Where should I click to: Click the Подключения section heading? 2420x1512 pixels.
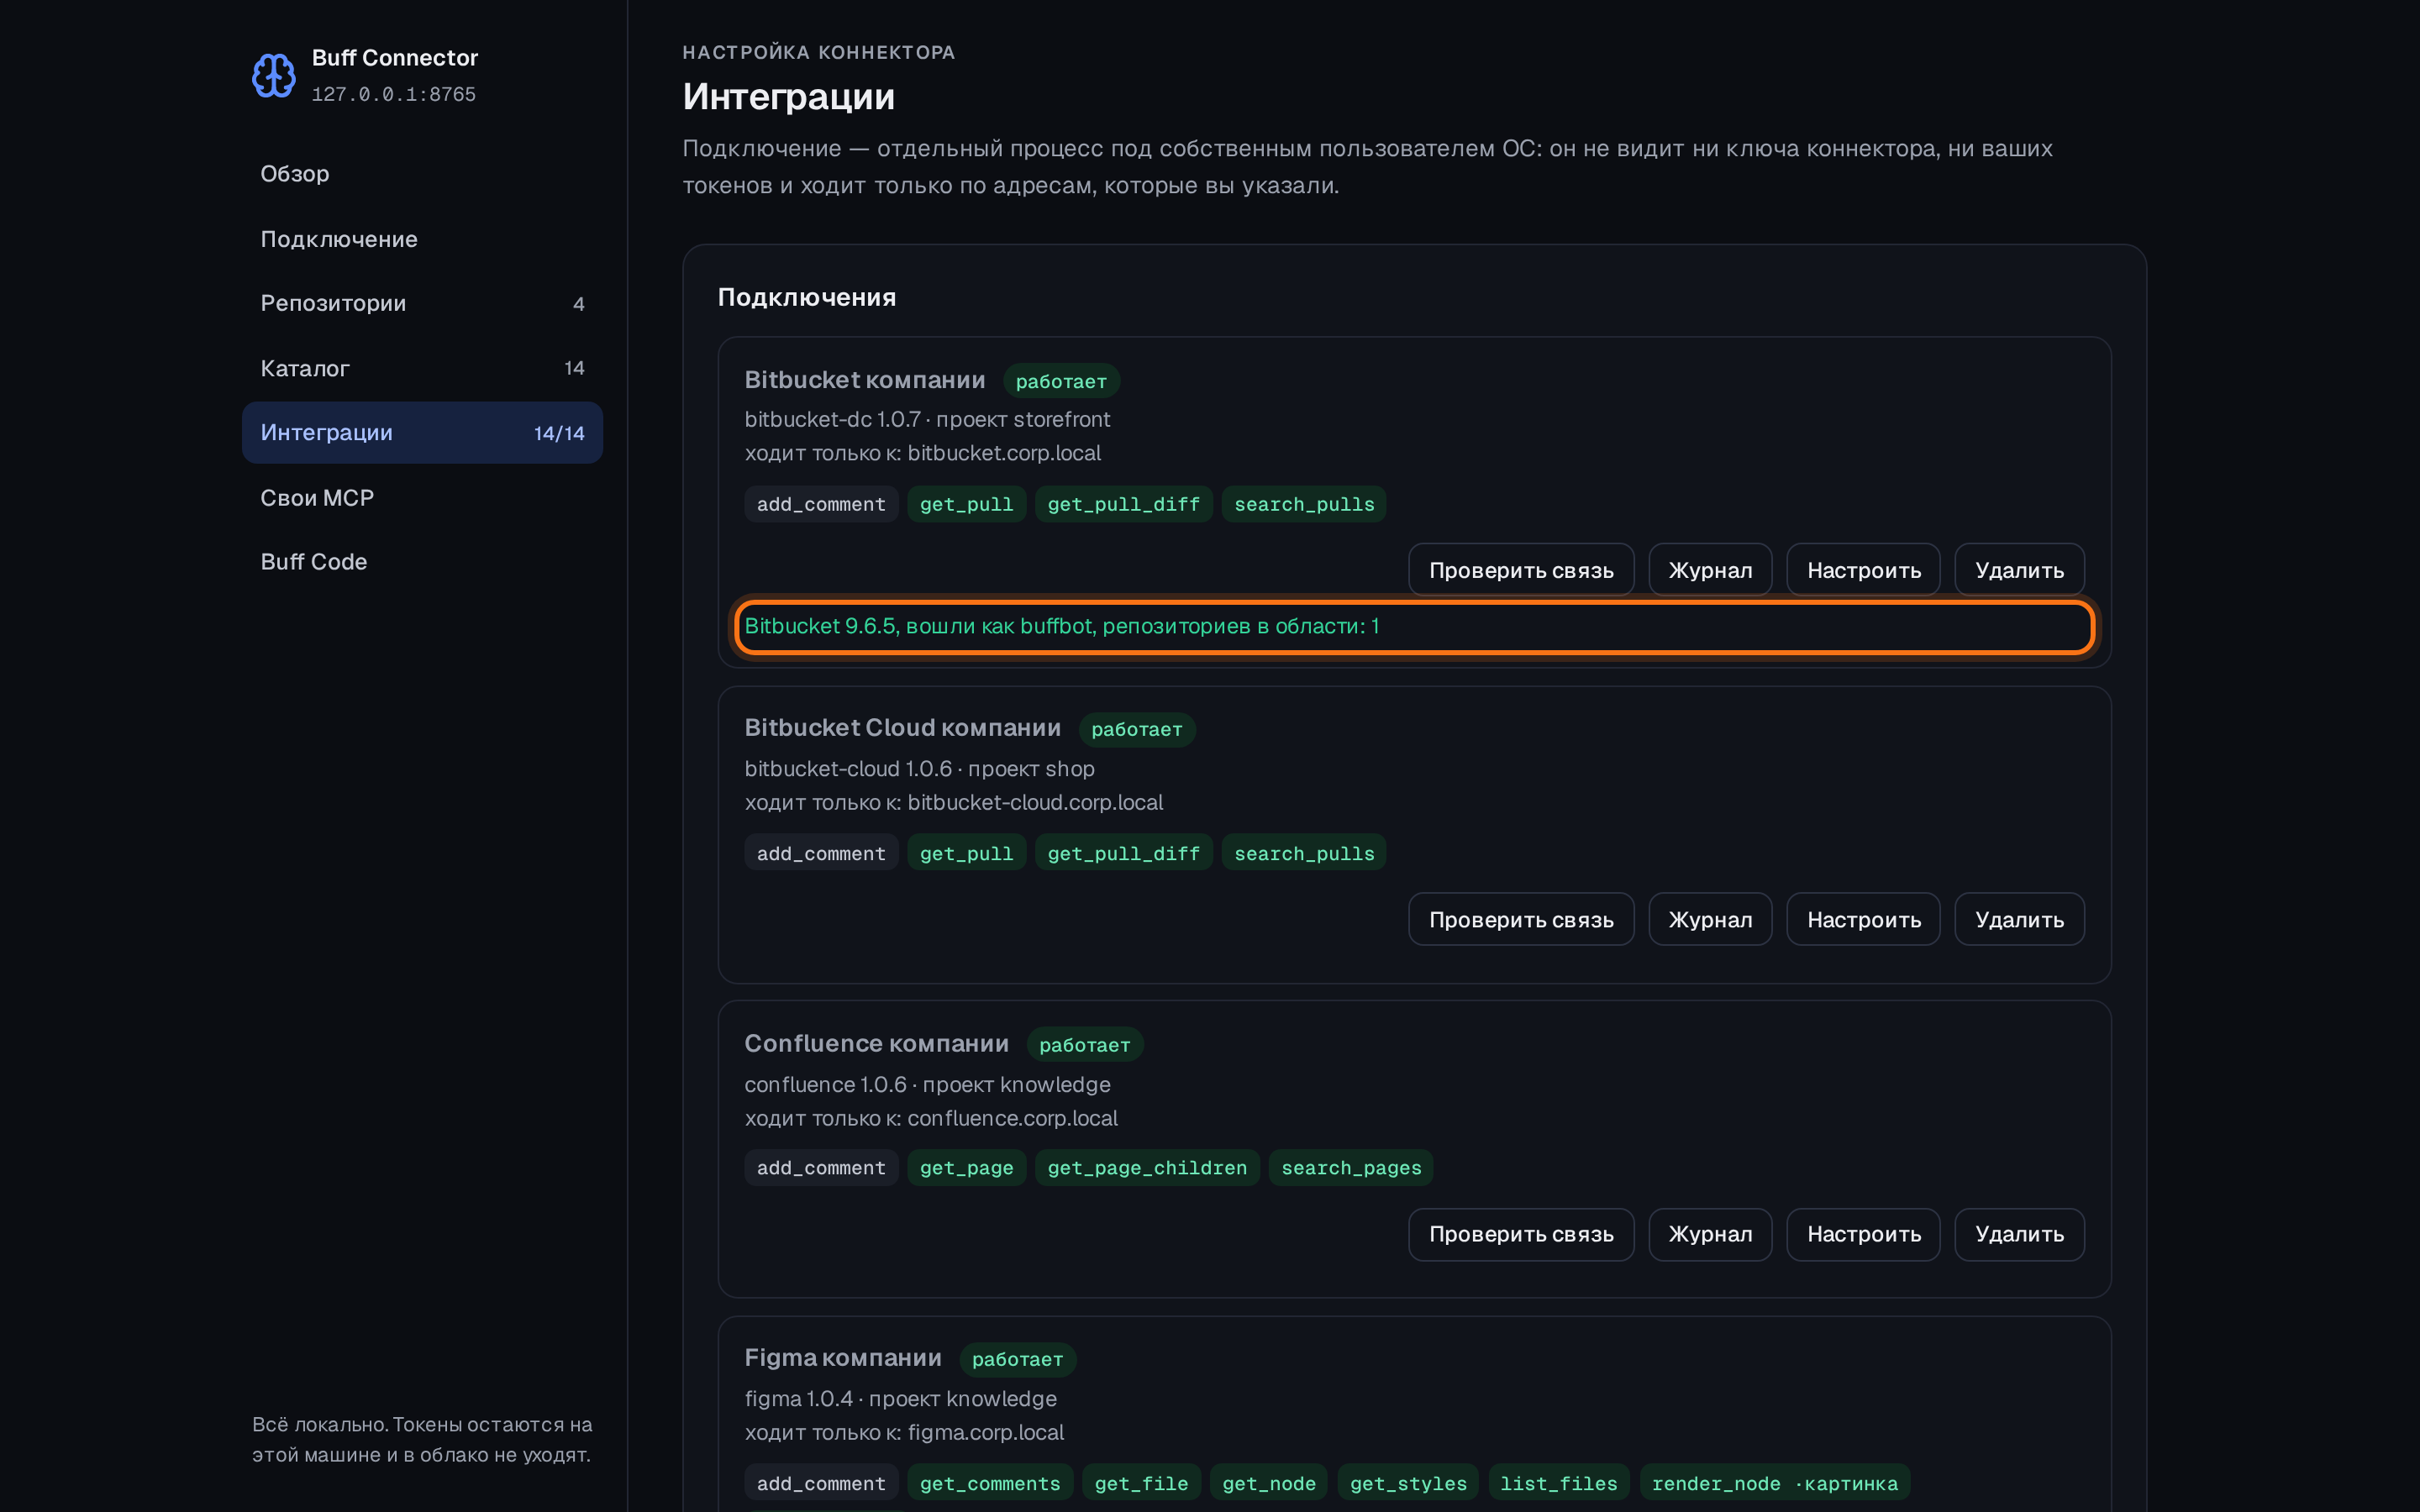coord(806,297)
